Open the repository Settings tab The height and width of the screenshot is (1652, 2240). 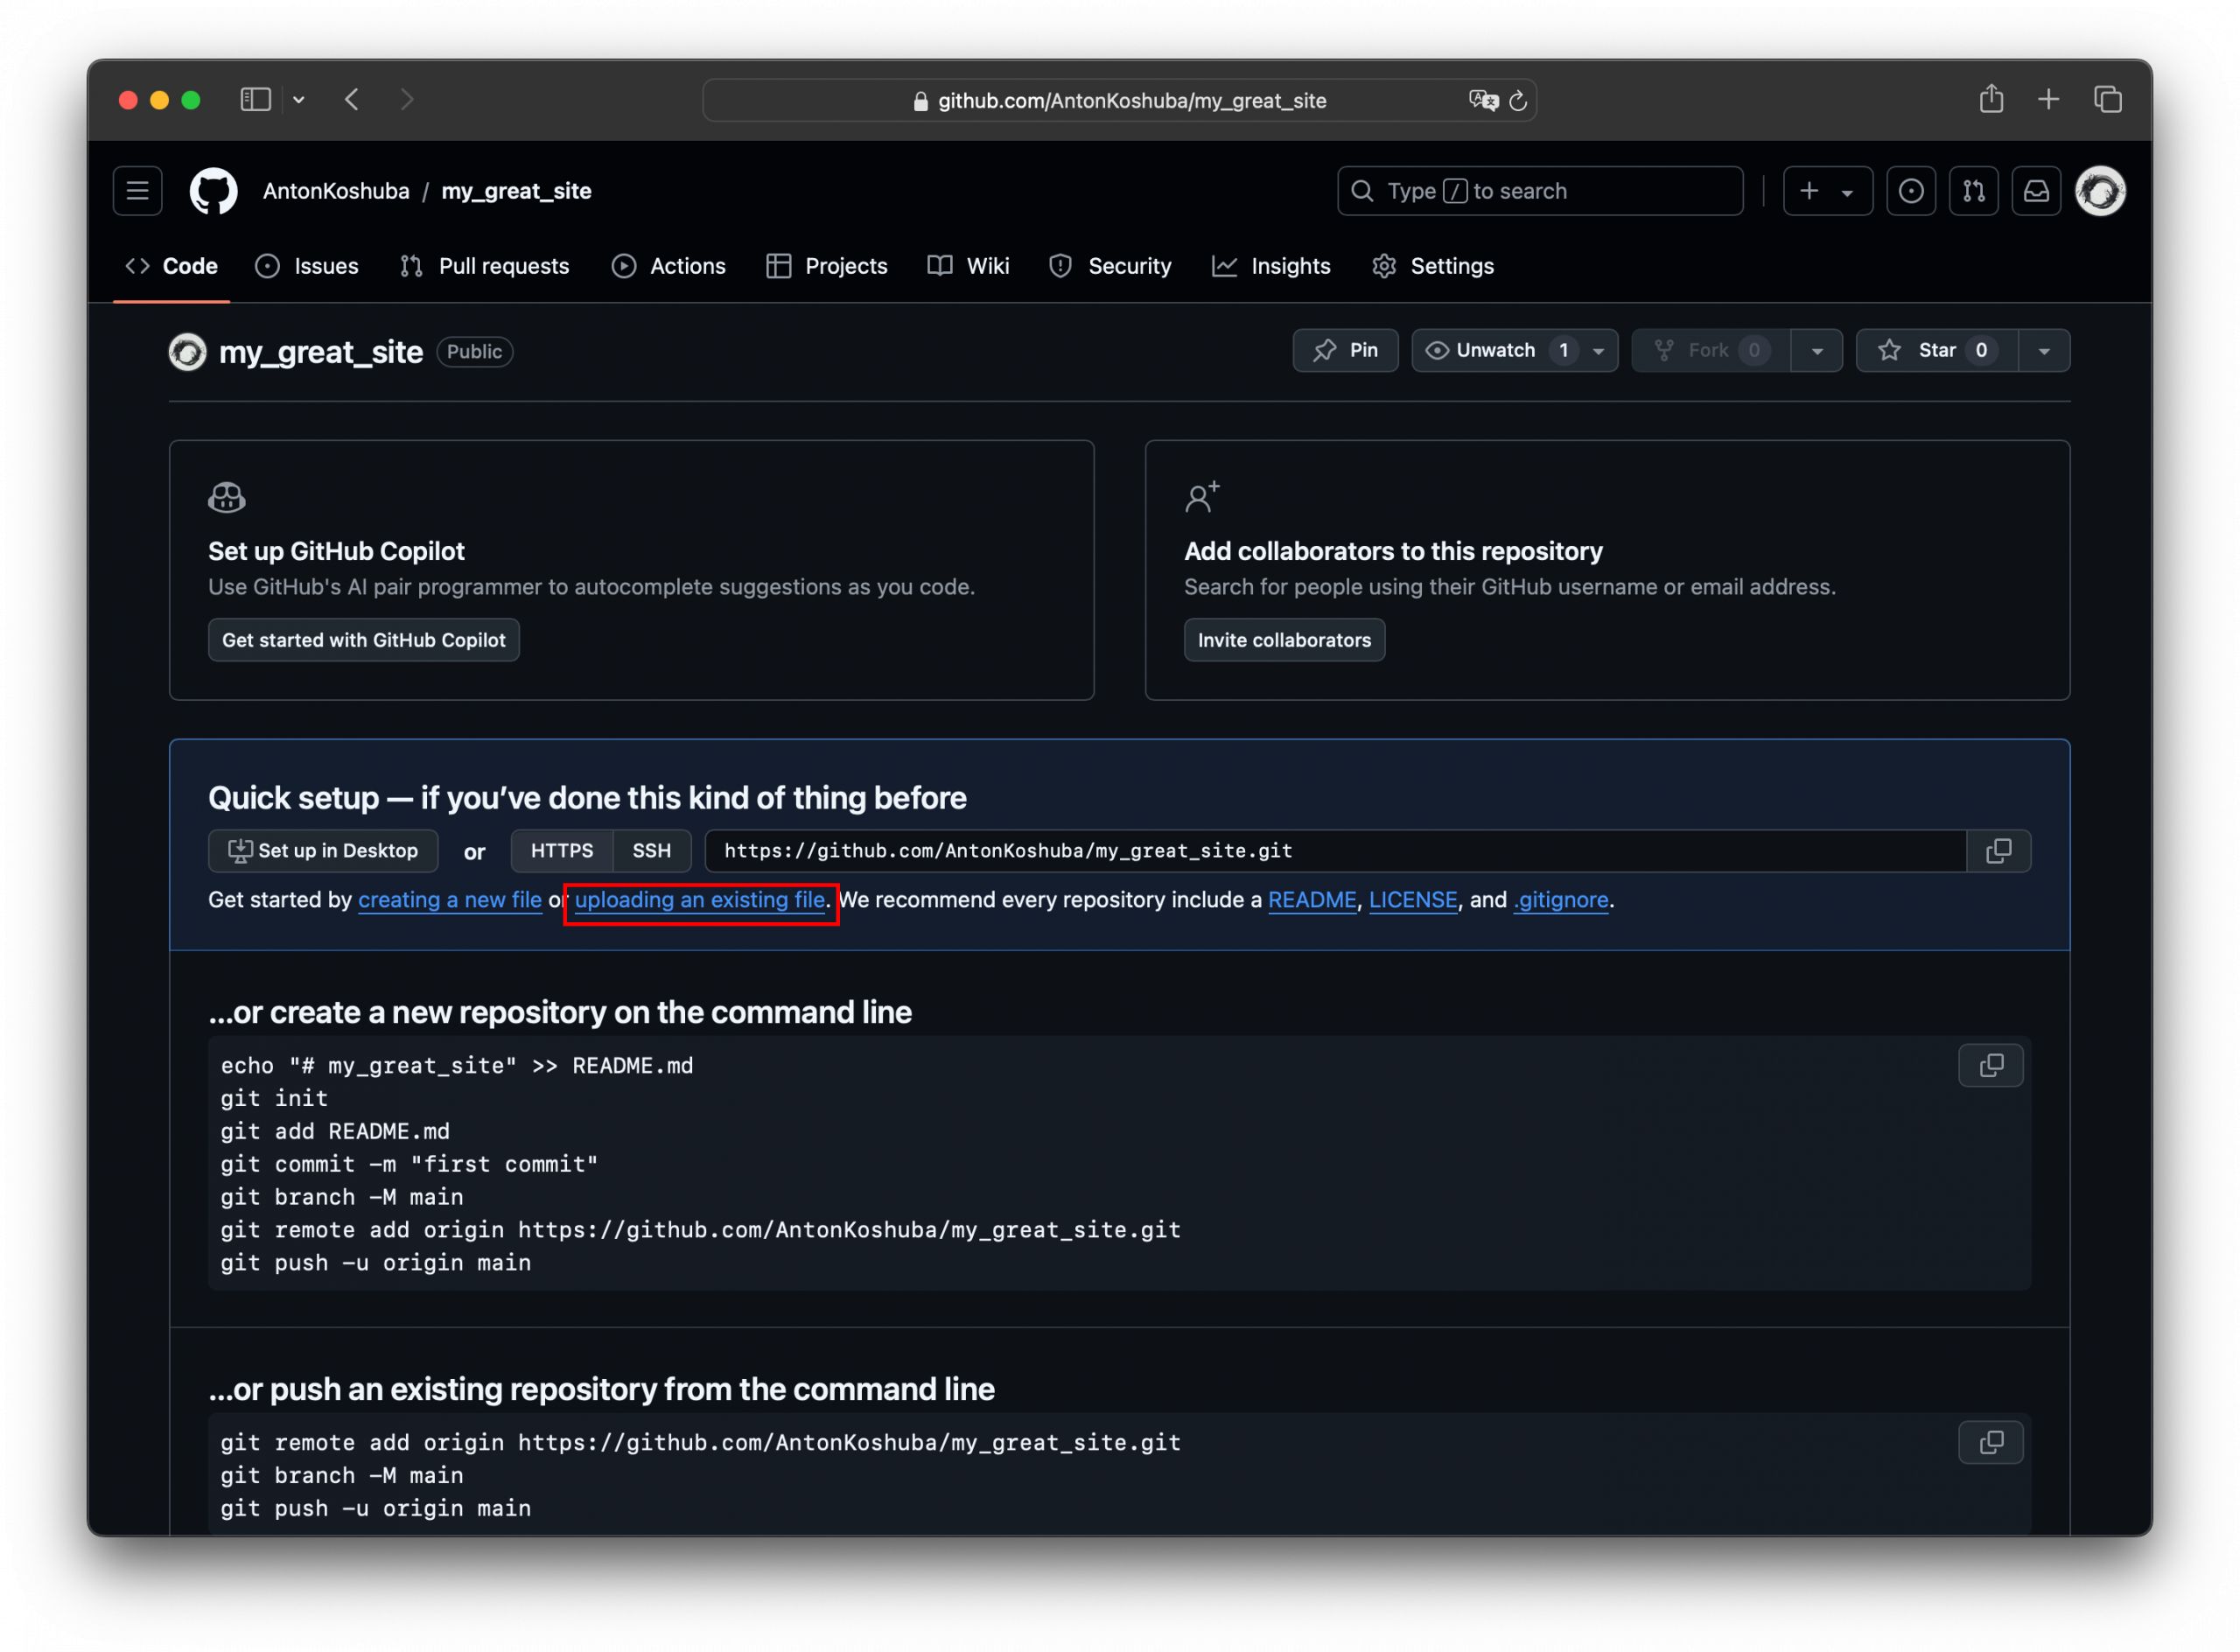[1433, 266]
